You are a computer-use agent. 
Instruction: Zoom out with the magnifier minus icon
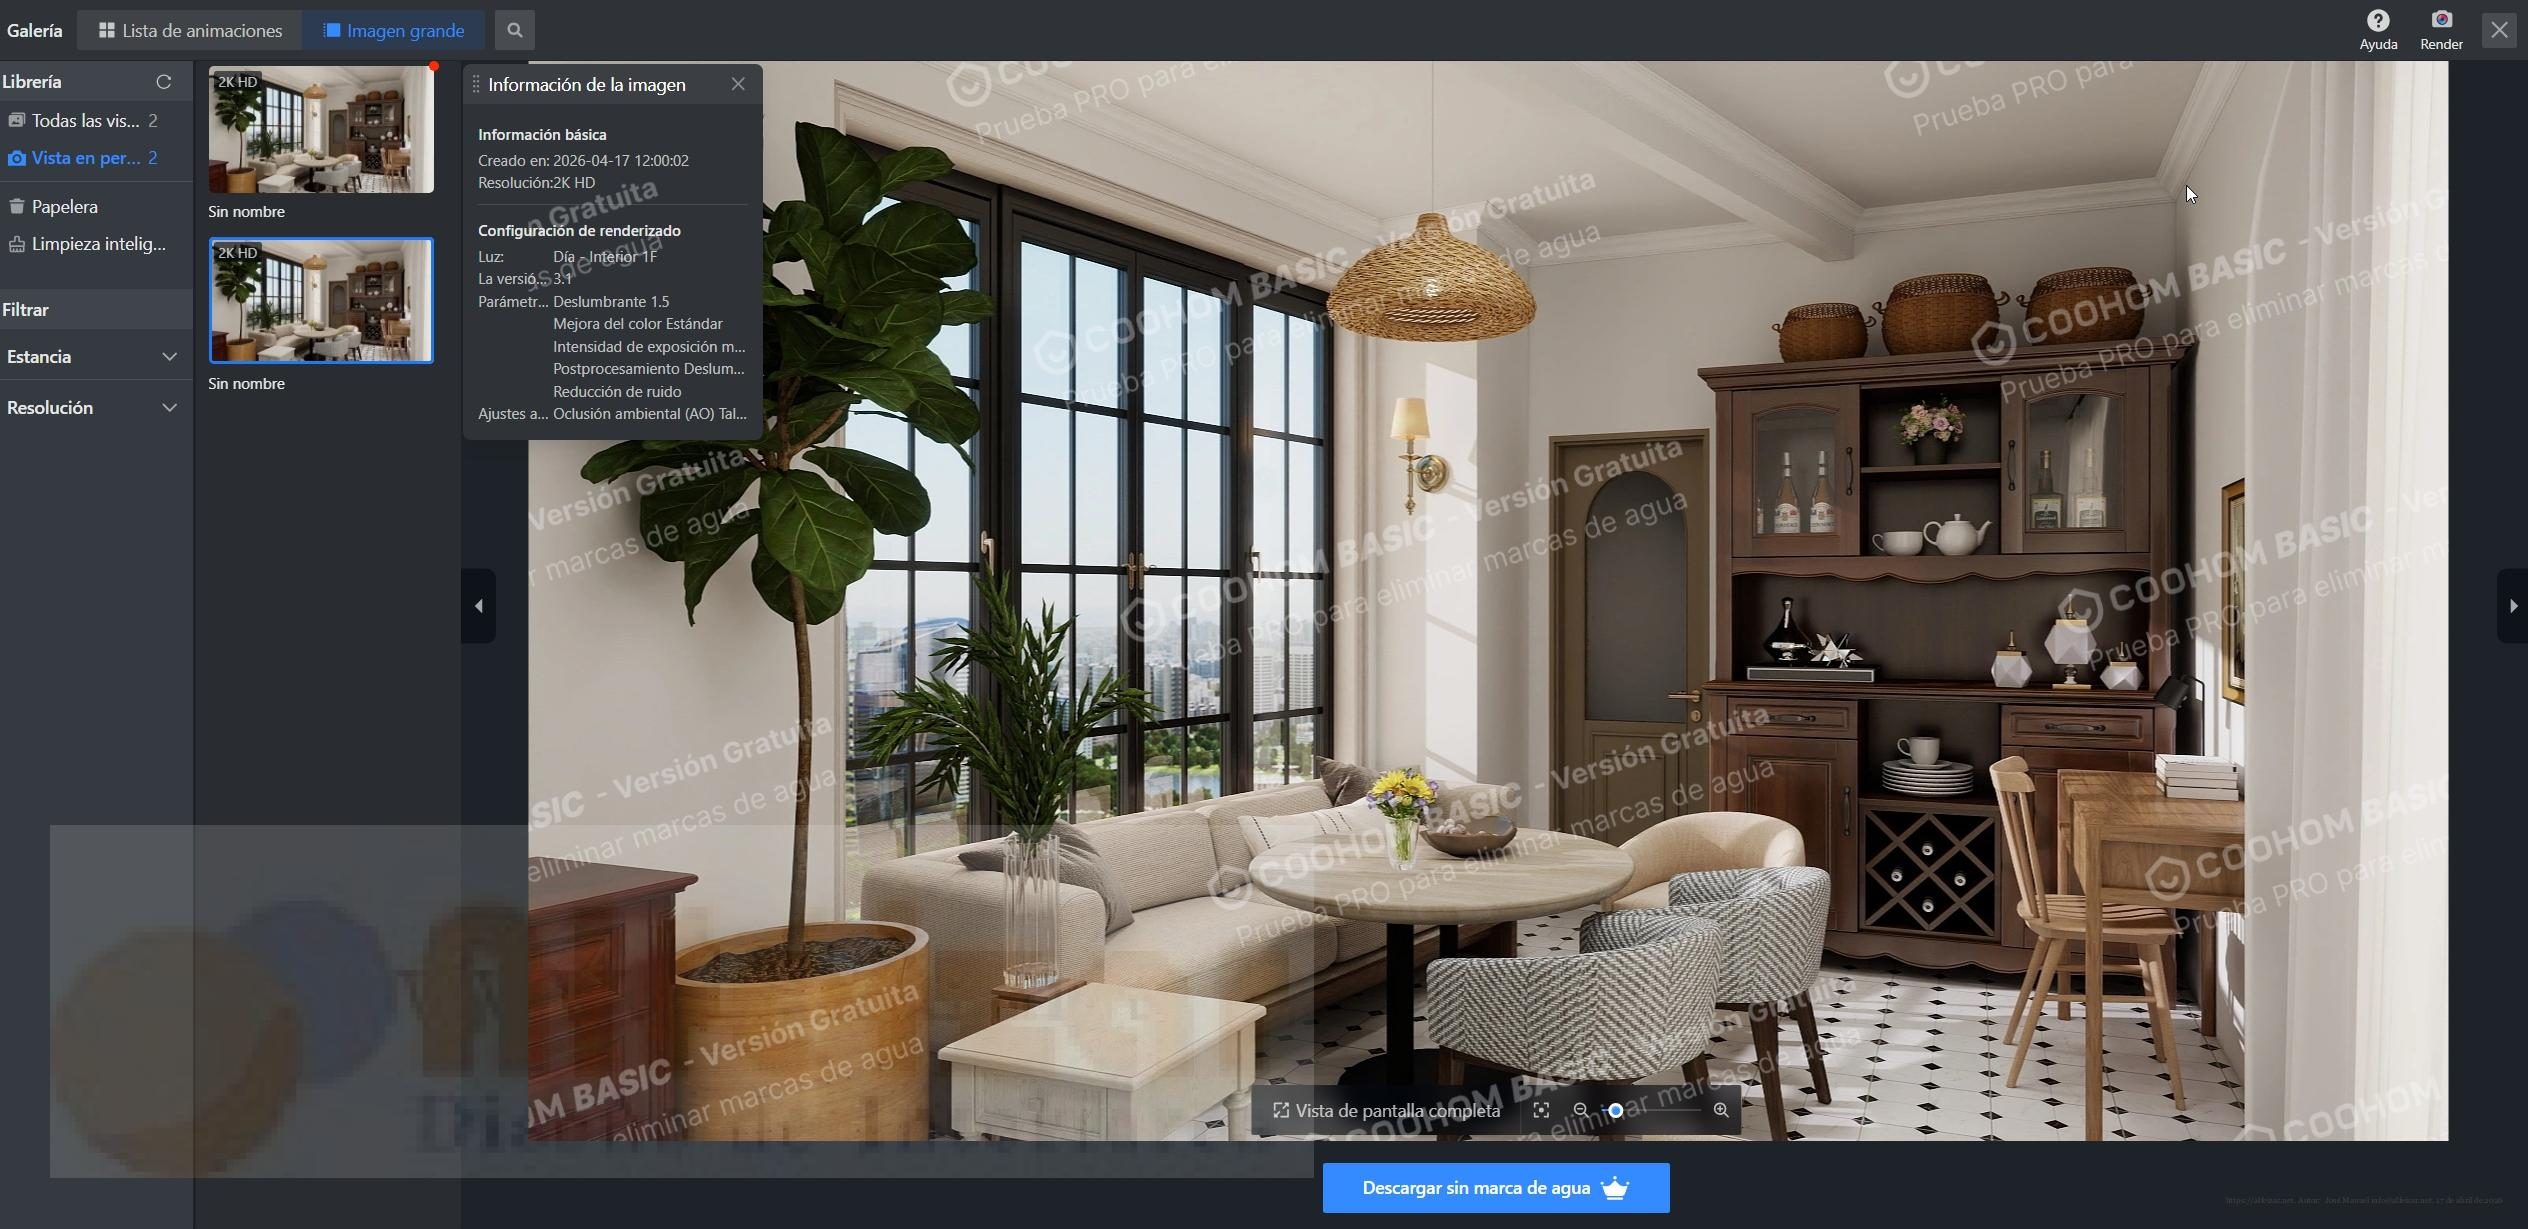click(x=1580, y=1110)
